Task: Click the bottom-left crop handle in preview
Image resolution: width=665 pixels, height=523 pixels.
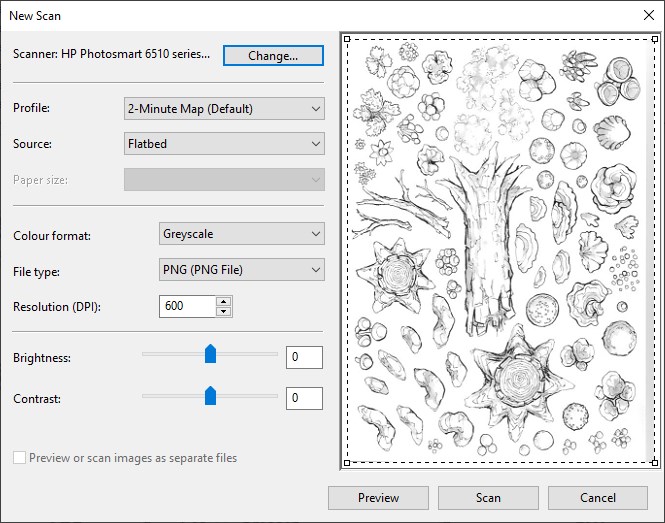Action: [x=347, y=463]
